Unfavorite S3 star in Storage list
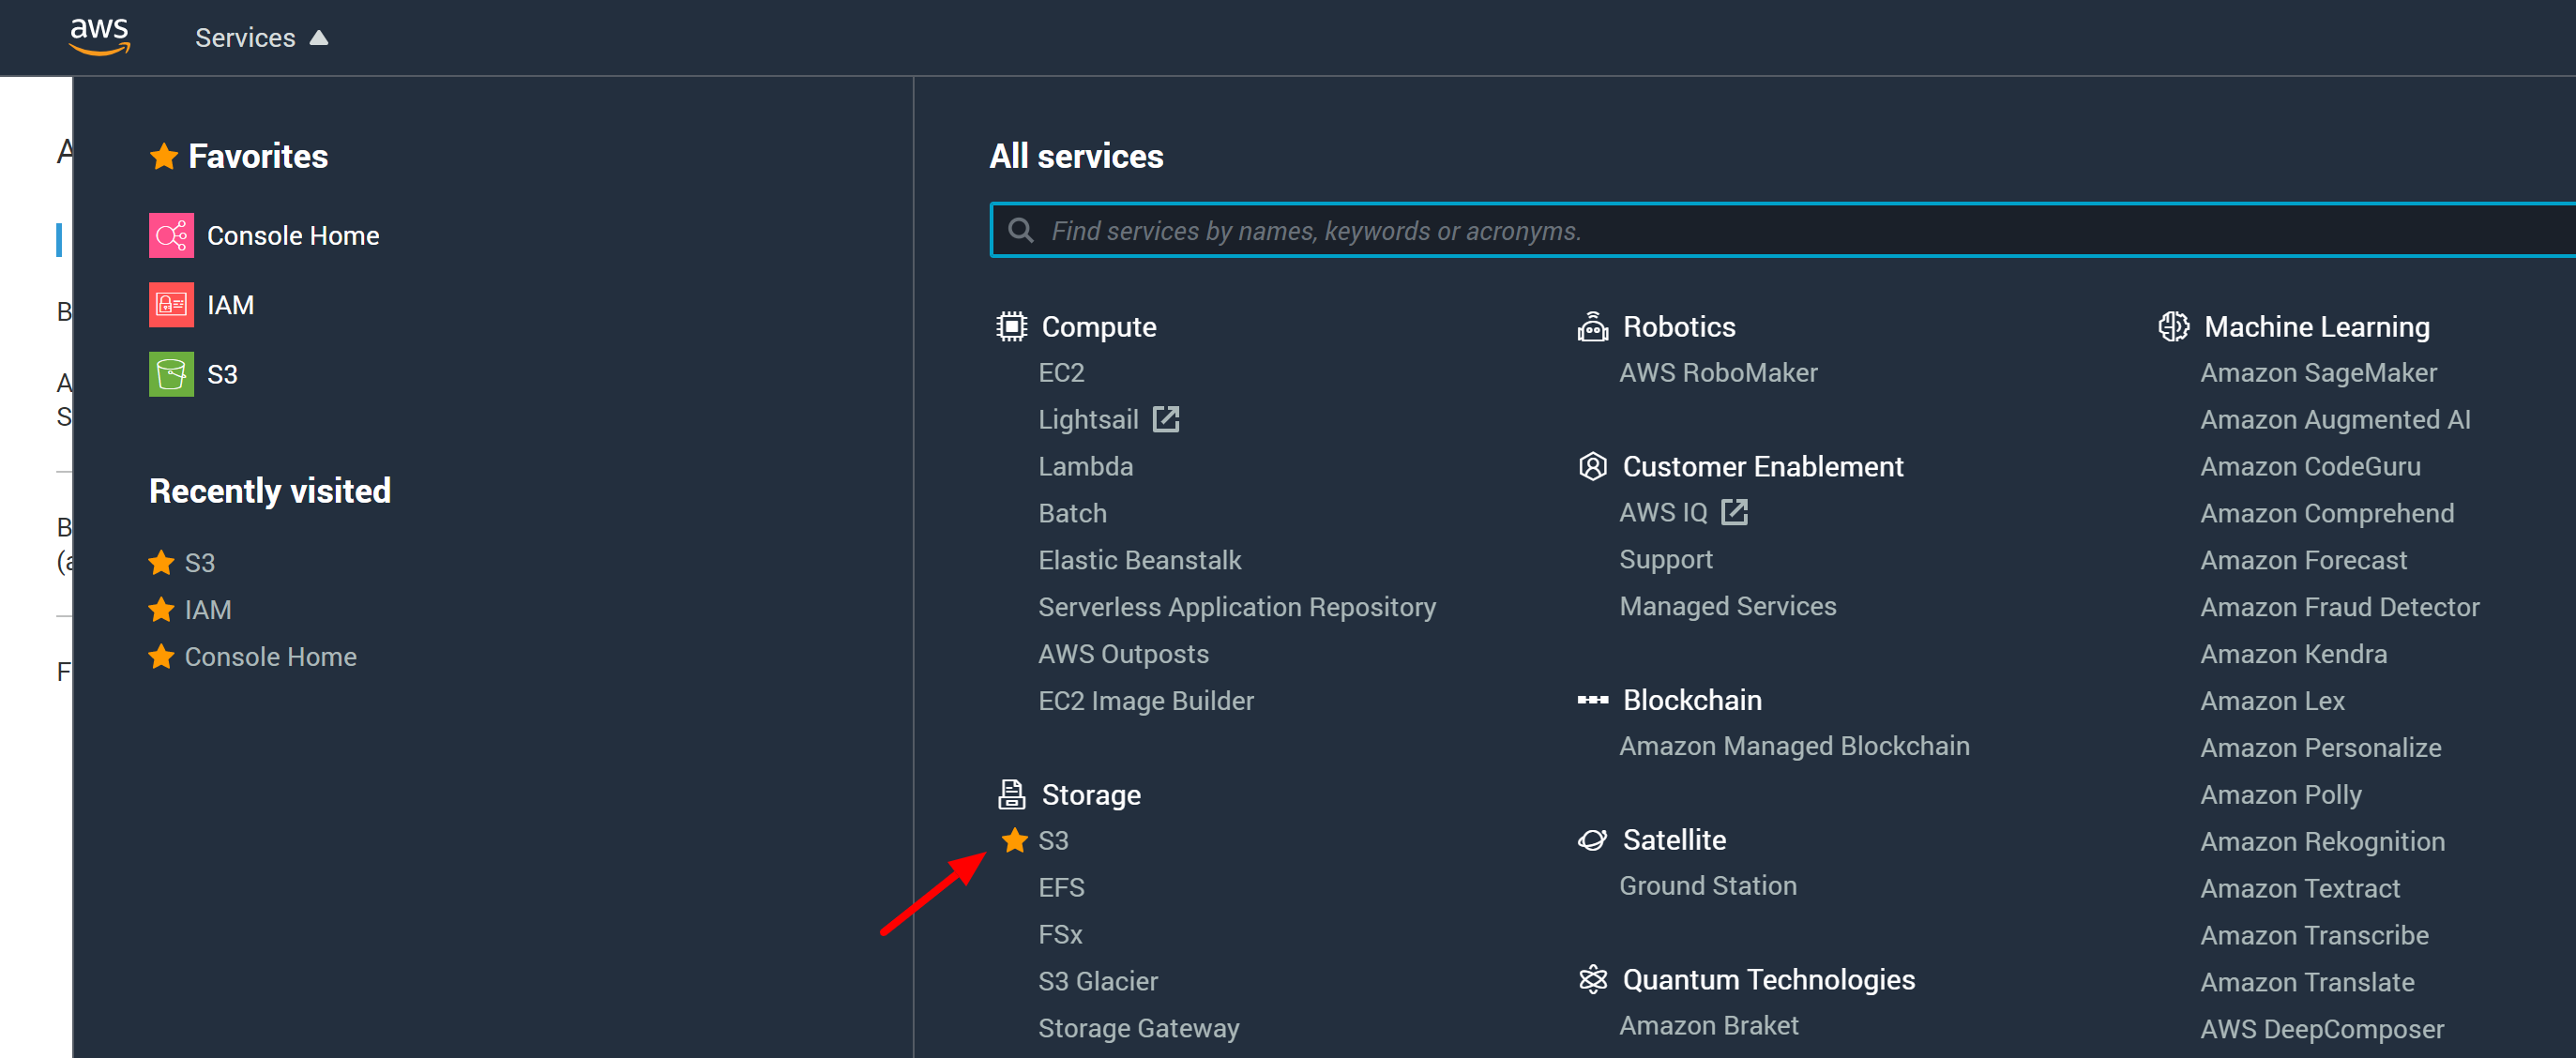This screenshot has width=2576, height=1058. (1014, 841)
